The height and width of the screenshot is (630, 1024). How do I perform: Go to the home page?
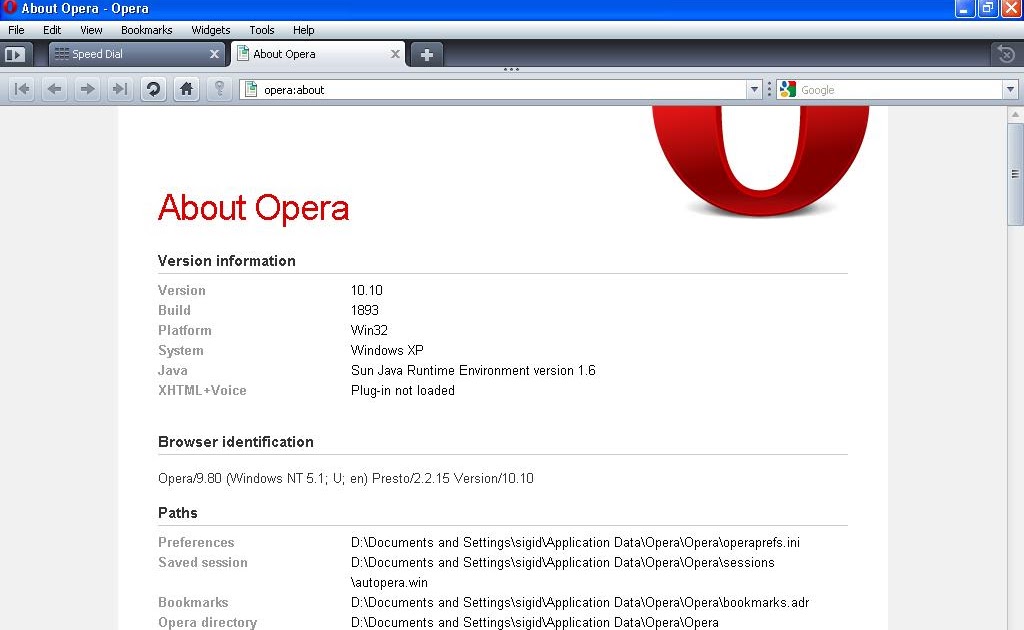pyautogui.click(x=186, y=89)
